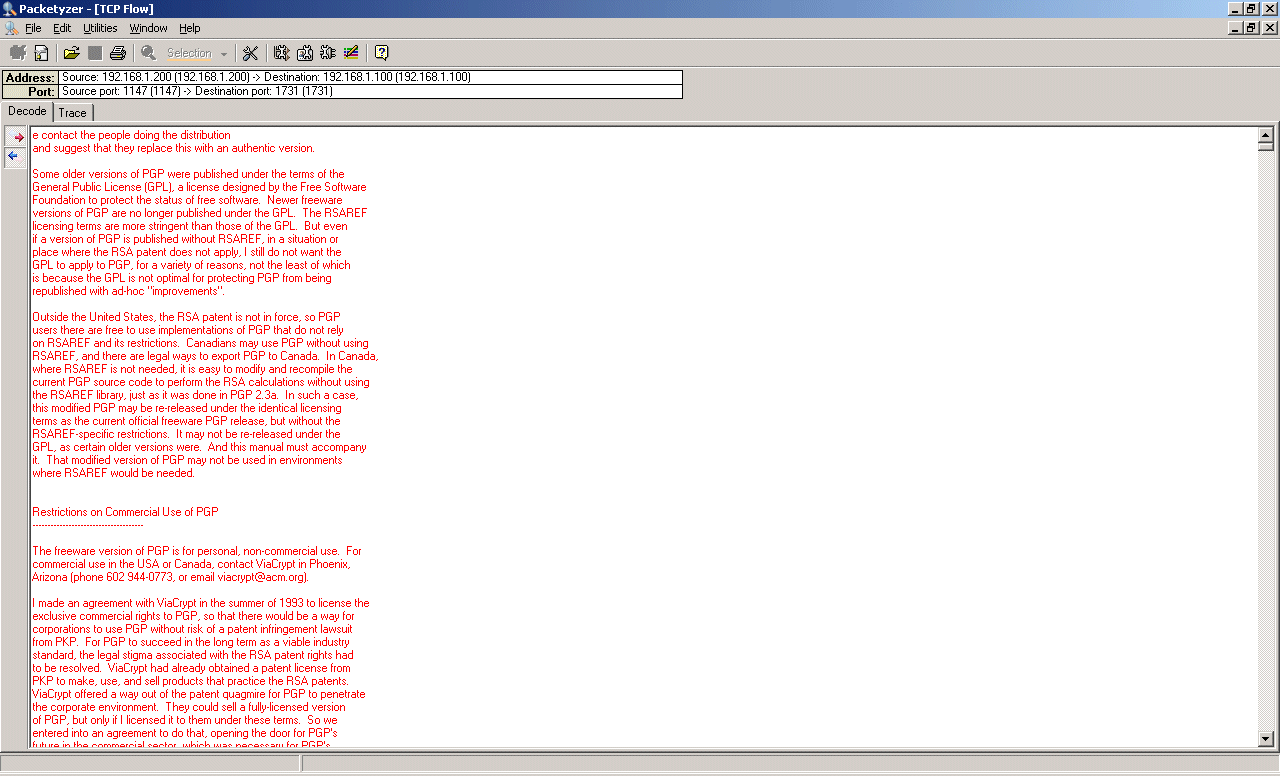
Task: Click the colored lines coloring-rules icon
Action: pyautogui.click(x=351, y=53)
